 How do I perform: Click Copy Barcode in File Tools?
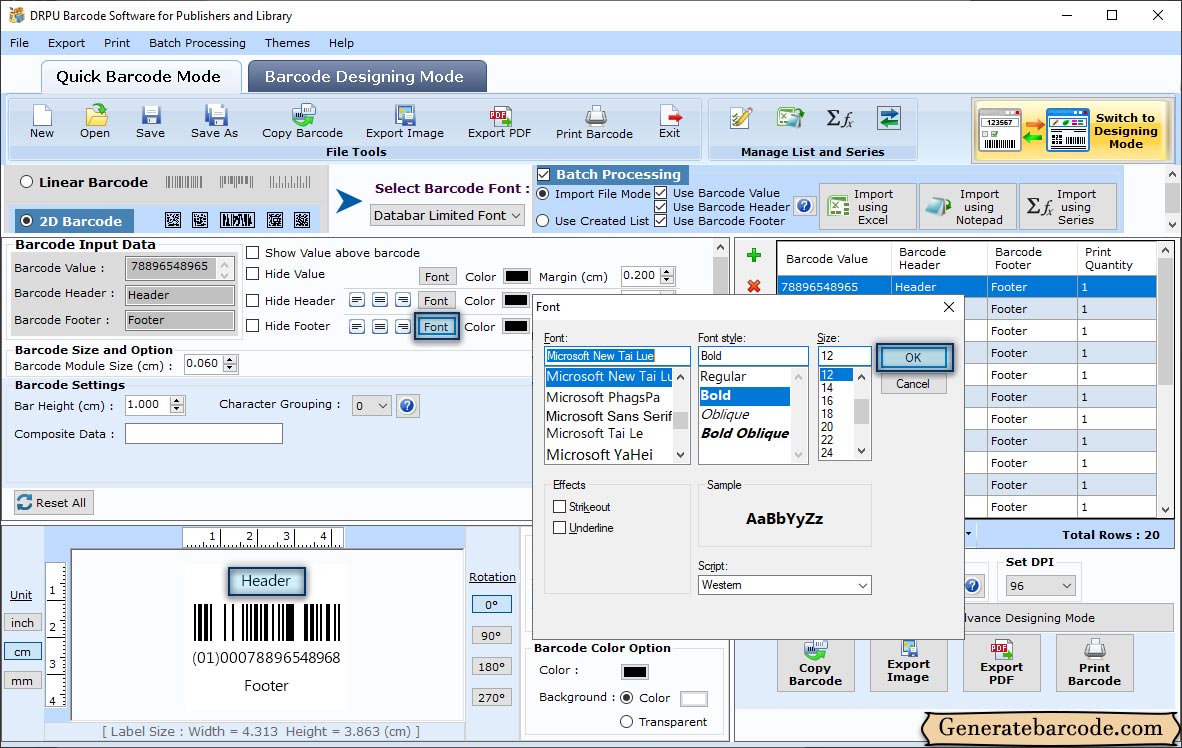point(302,122)
